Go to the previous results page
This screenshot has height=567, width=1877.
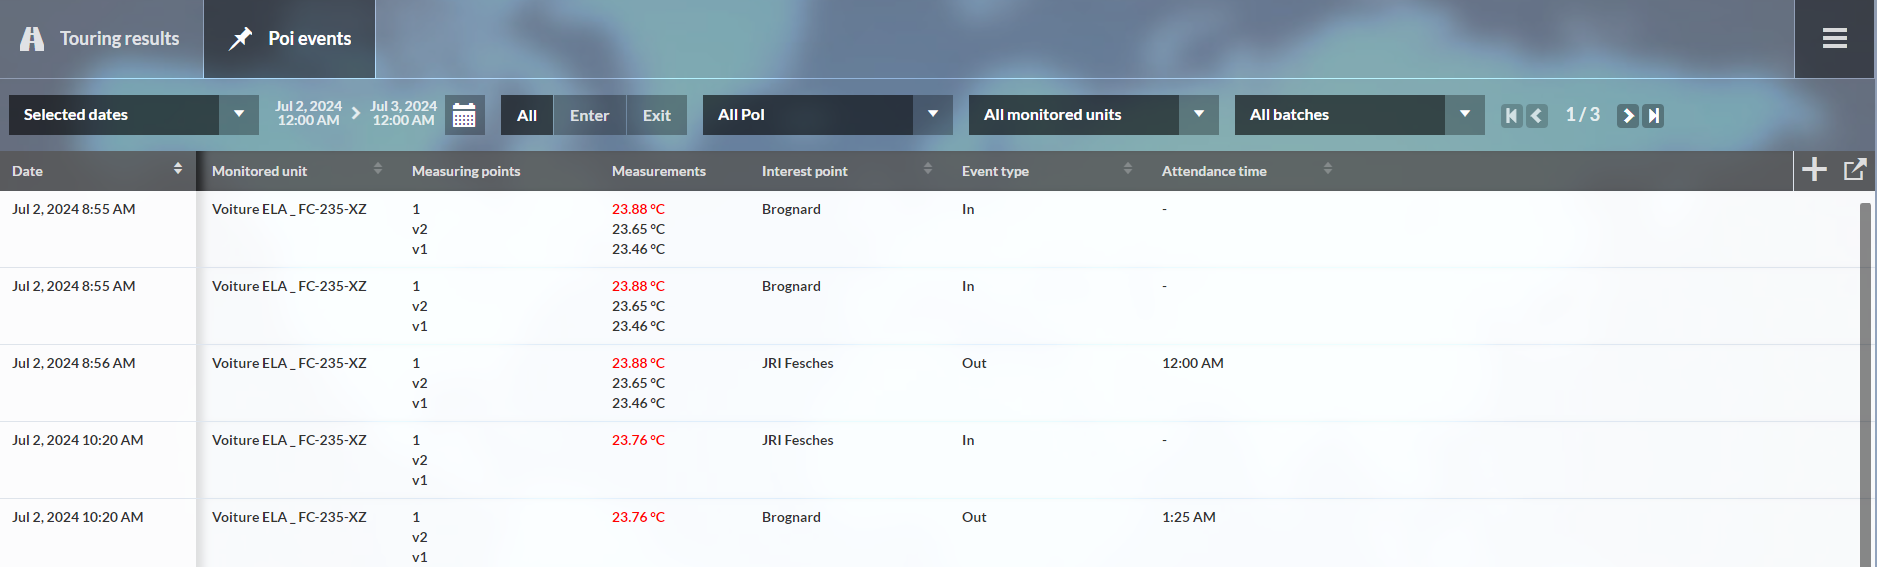(x=1537, y=116)
